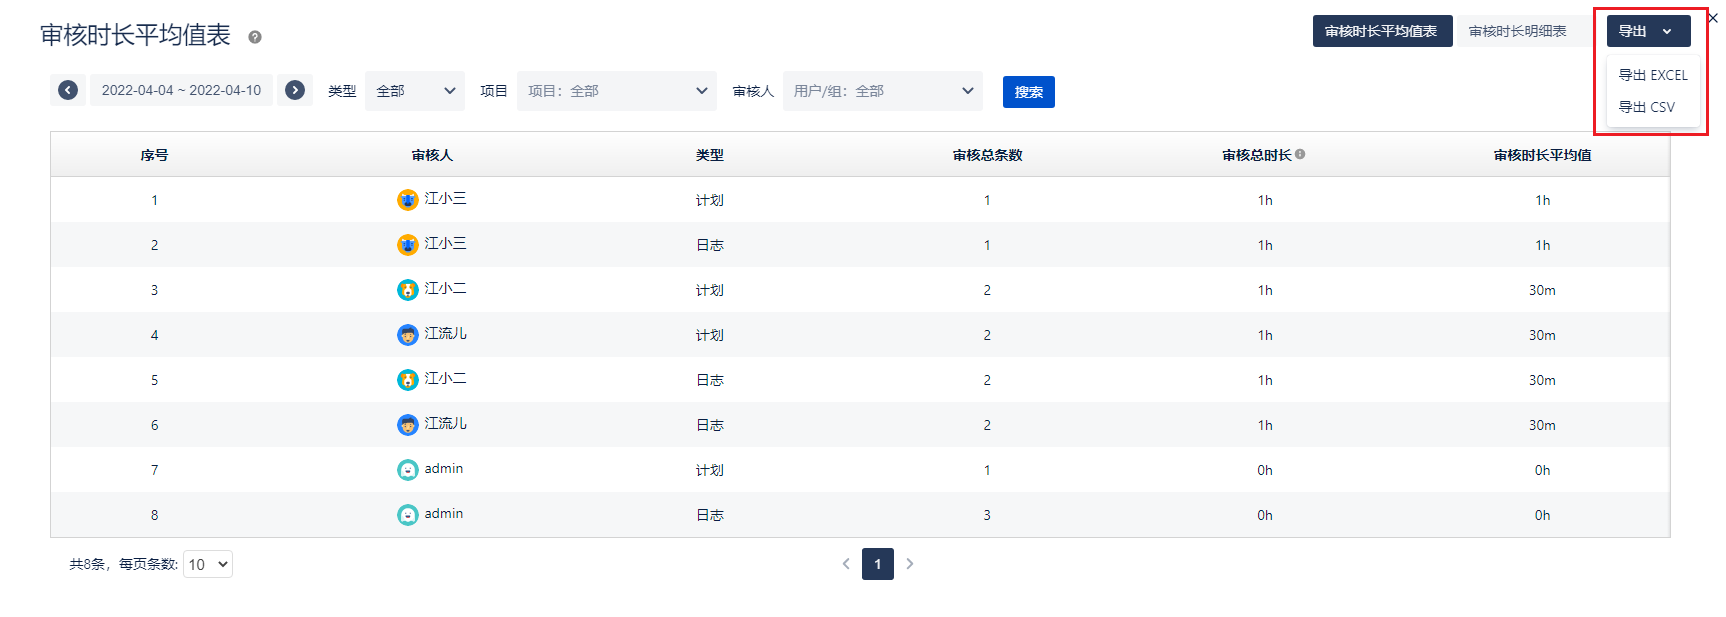Image resolution: width=1726 pixels, height=617 pixels.
Task: Change page size dropdown showing 10
Action: 208,564
